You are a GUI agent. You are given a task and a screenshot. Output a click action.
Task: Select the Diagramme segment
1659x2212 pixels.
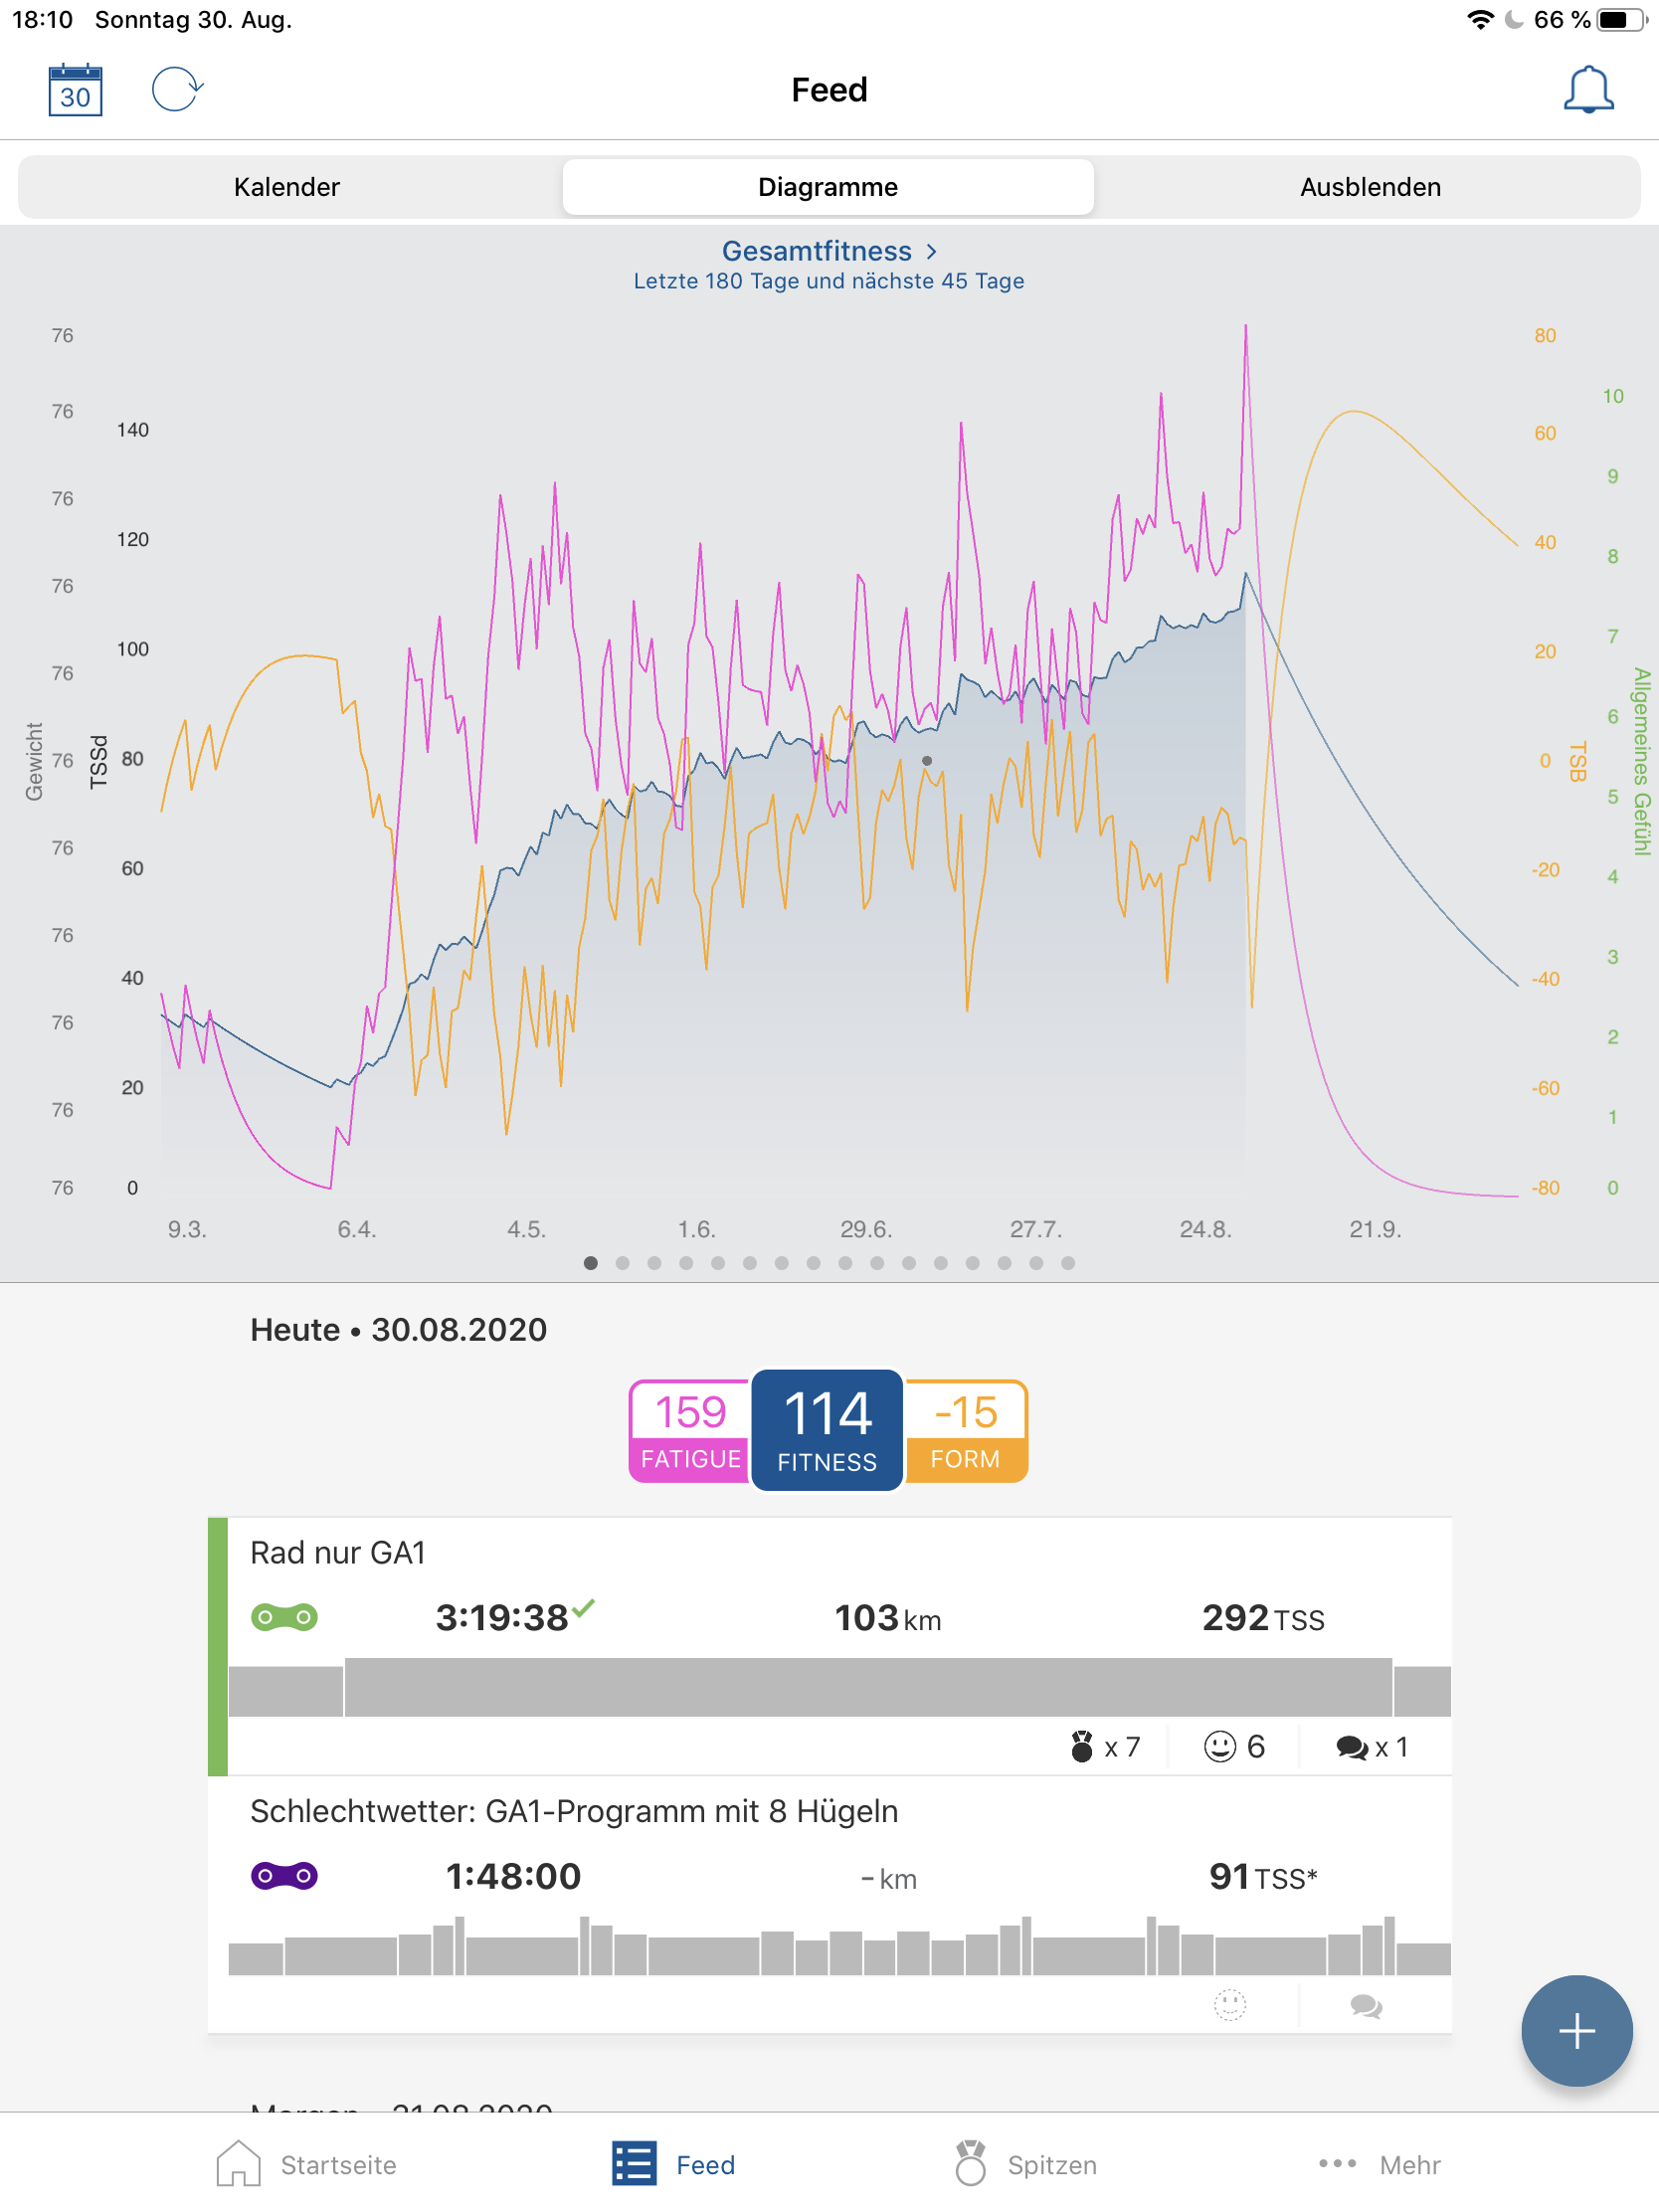pos(828,187)
